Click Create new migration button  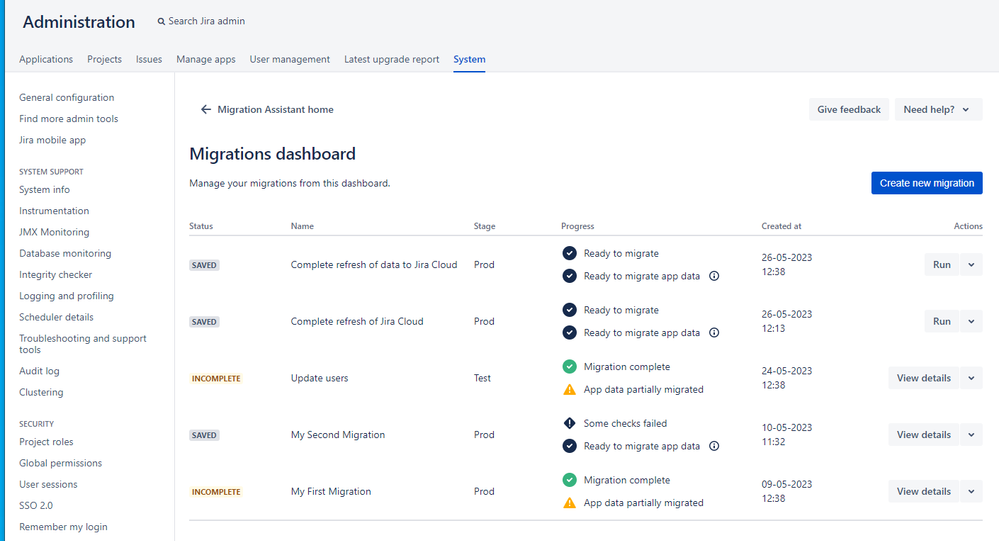click(926, 183)
